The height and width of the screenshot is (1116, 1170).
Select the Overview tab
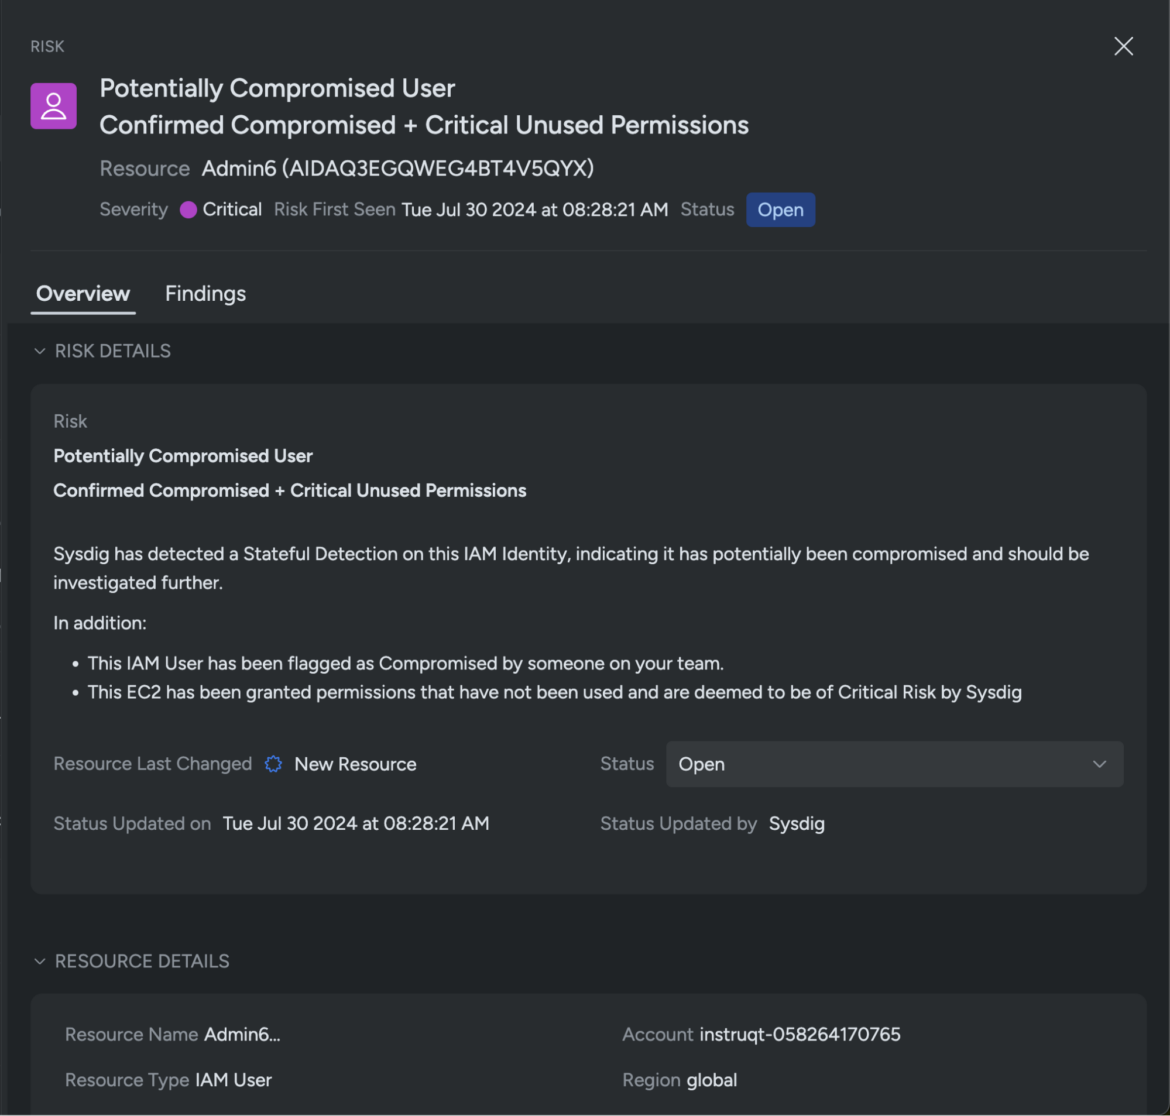pyautogui.click(x=83, y=293)
